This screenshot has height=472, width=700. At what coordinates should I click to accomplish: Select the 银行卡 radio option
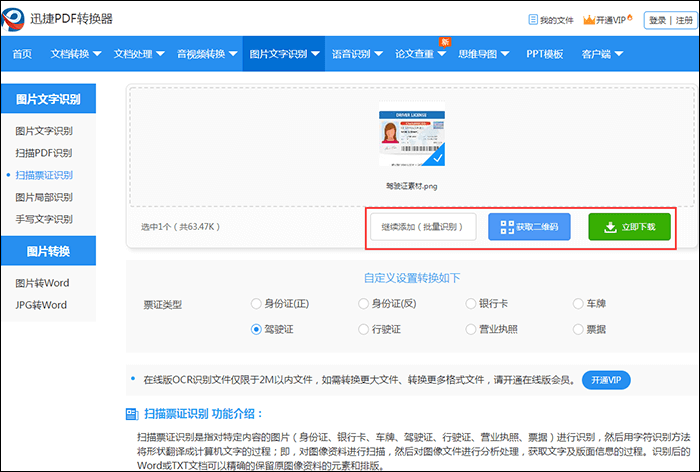(x=471, y=303)
